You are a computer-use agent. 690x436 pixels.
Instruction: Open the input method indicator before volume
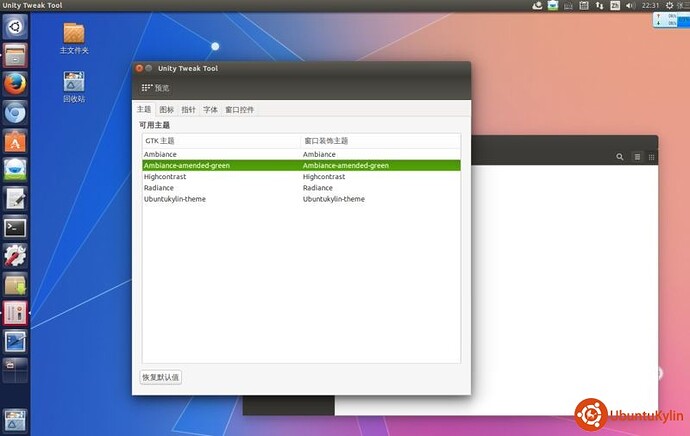615,5
